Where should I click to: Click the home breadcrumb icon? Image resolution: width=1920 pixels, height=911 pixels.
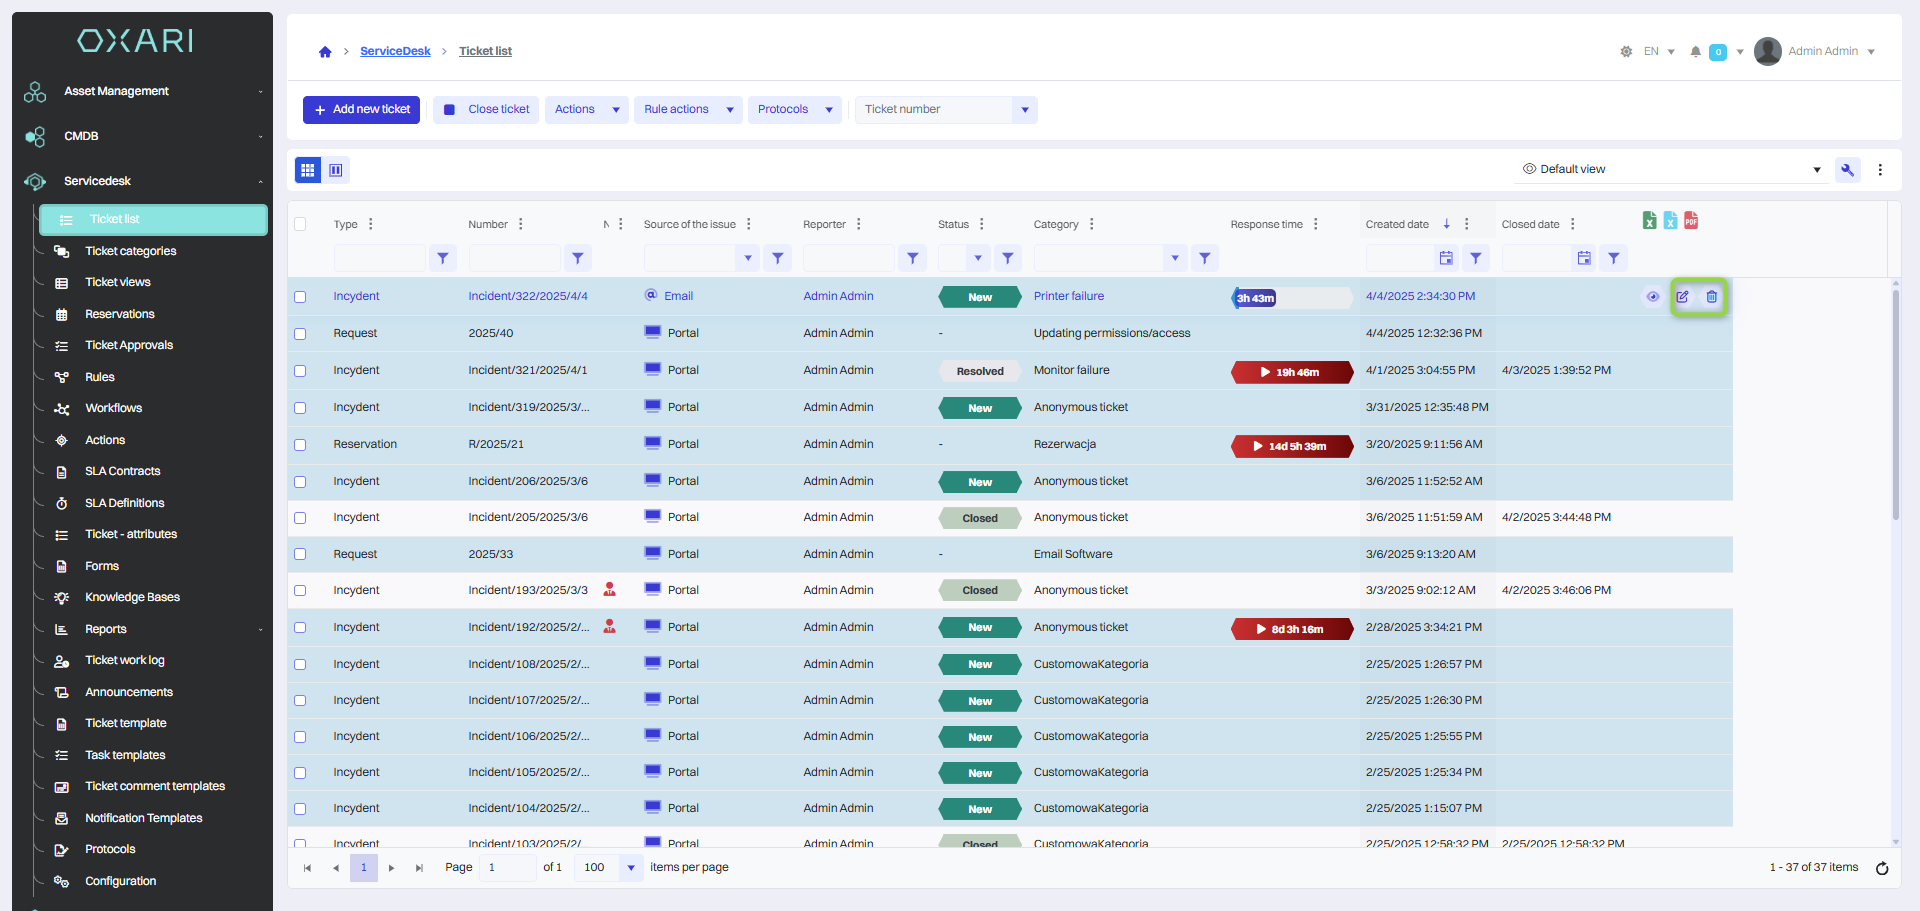click(x=325, y=52)
